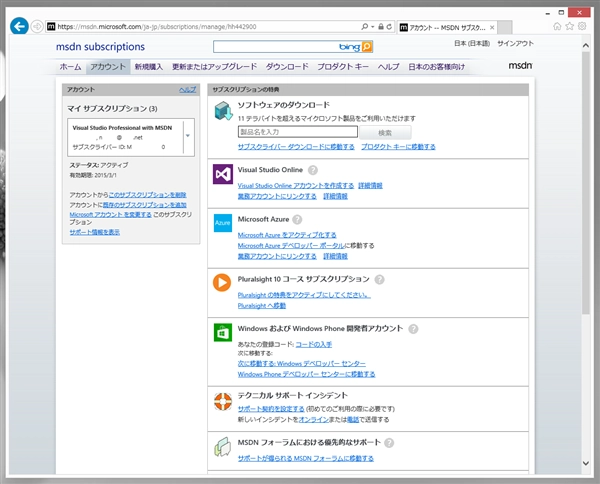Click the vertical scrollbar thumb
This screenshot has height=484, width=600.
(x=586, y=183)
